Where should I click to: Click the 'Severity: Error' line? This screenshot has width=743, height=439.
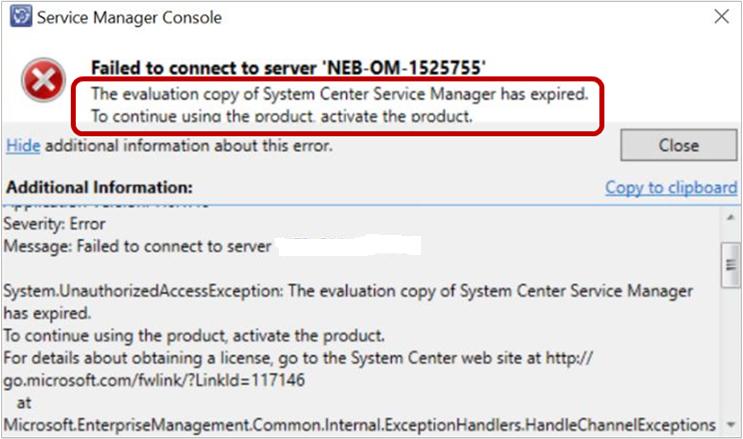(x=54, y=224)
